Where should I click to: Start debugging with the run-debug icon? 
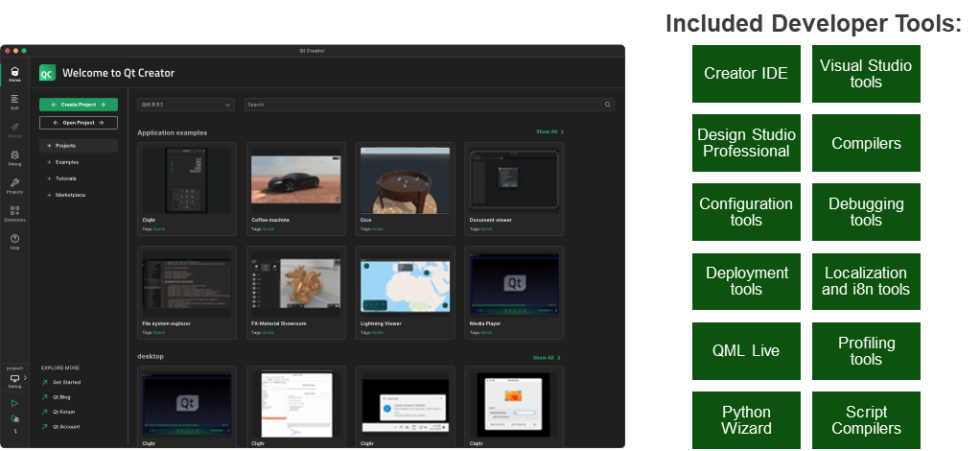pos(14,419)
